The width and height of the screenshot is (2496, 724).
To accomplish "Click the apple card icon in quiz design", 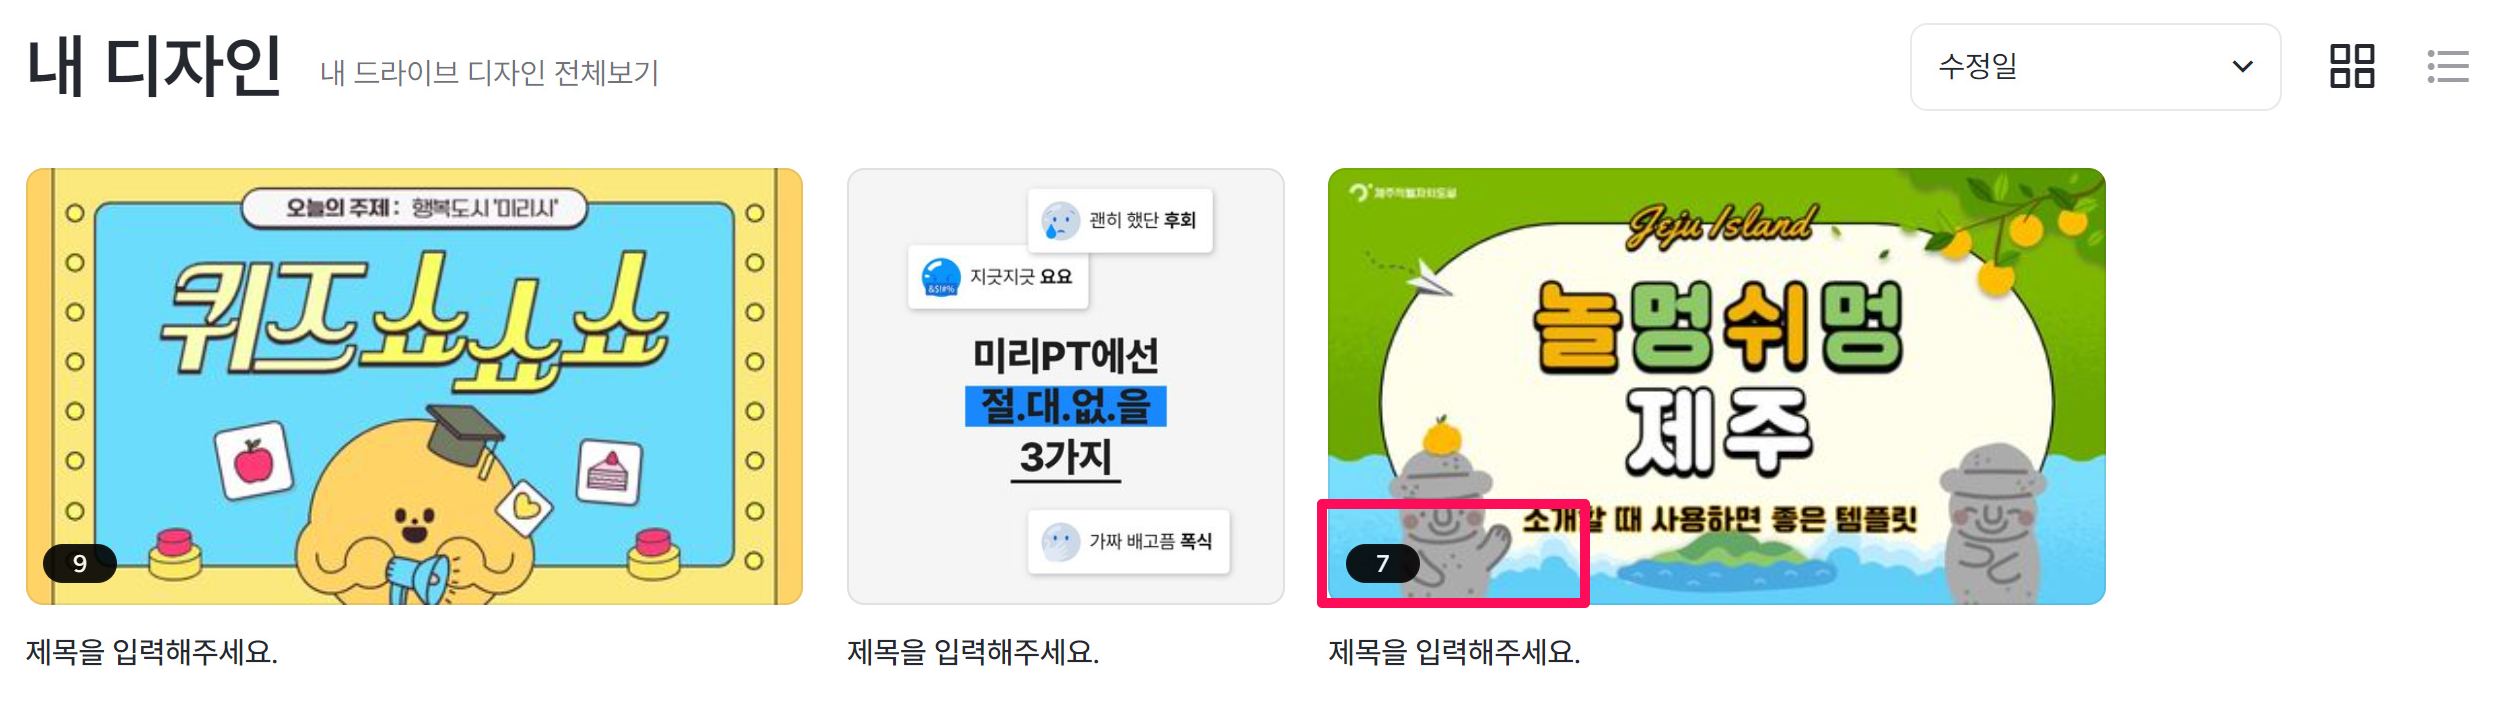I will click(x=254, y=461).
